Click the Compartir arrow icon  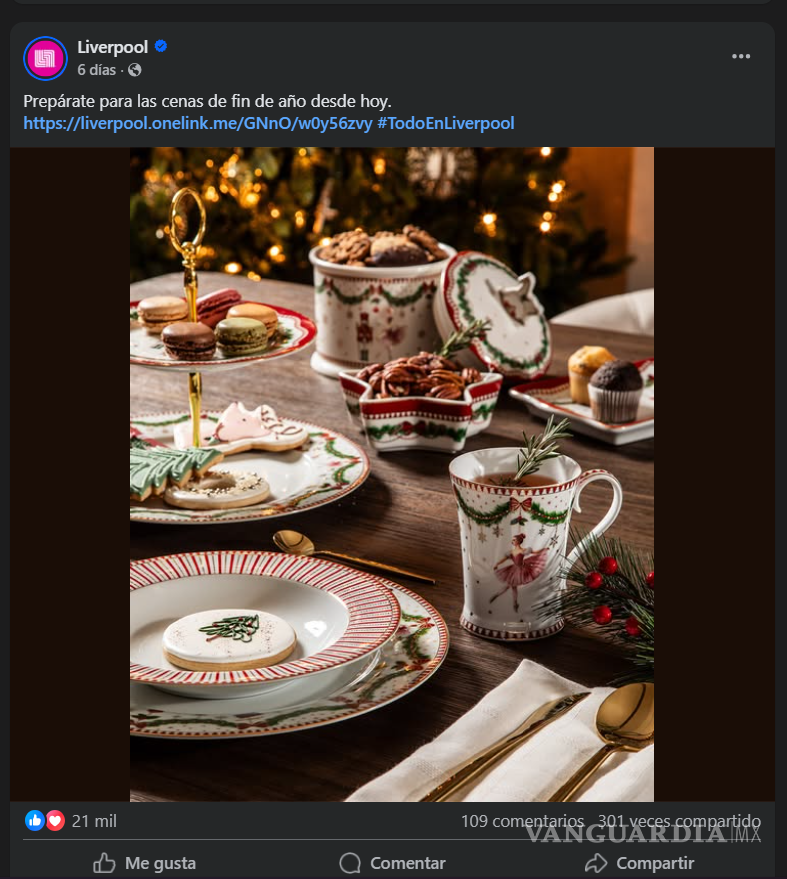click(596, 863)
